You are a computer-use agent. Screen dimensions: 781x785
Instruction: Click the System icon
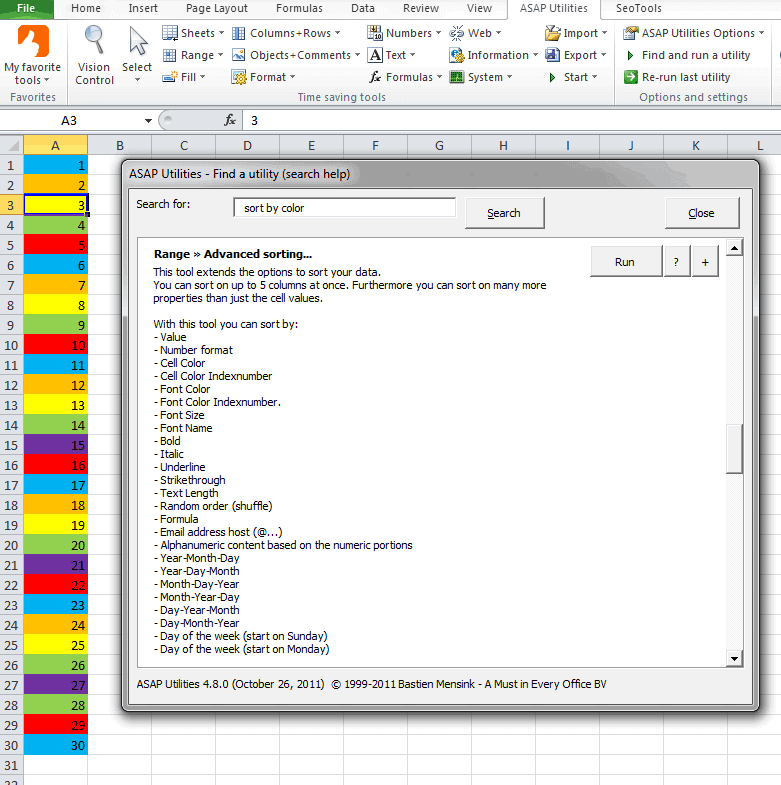(x=457, y=77)
